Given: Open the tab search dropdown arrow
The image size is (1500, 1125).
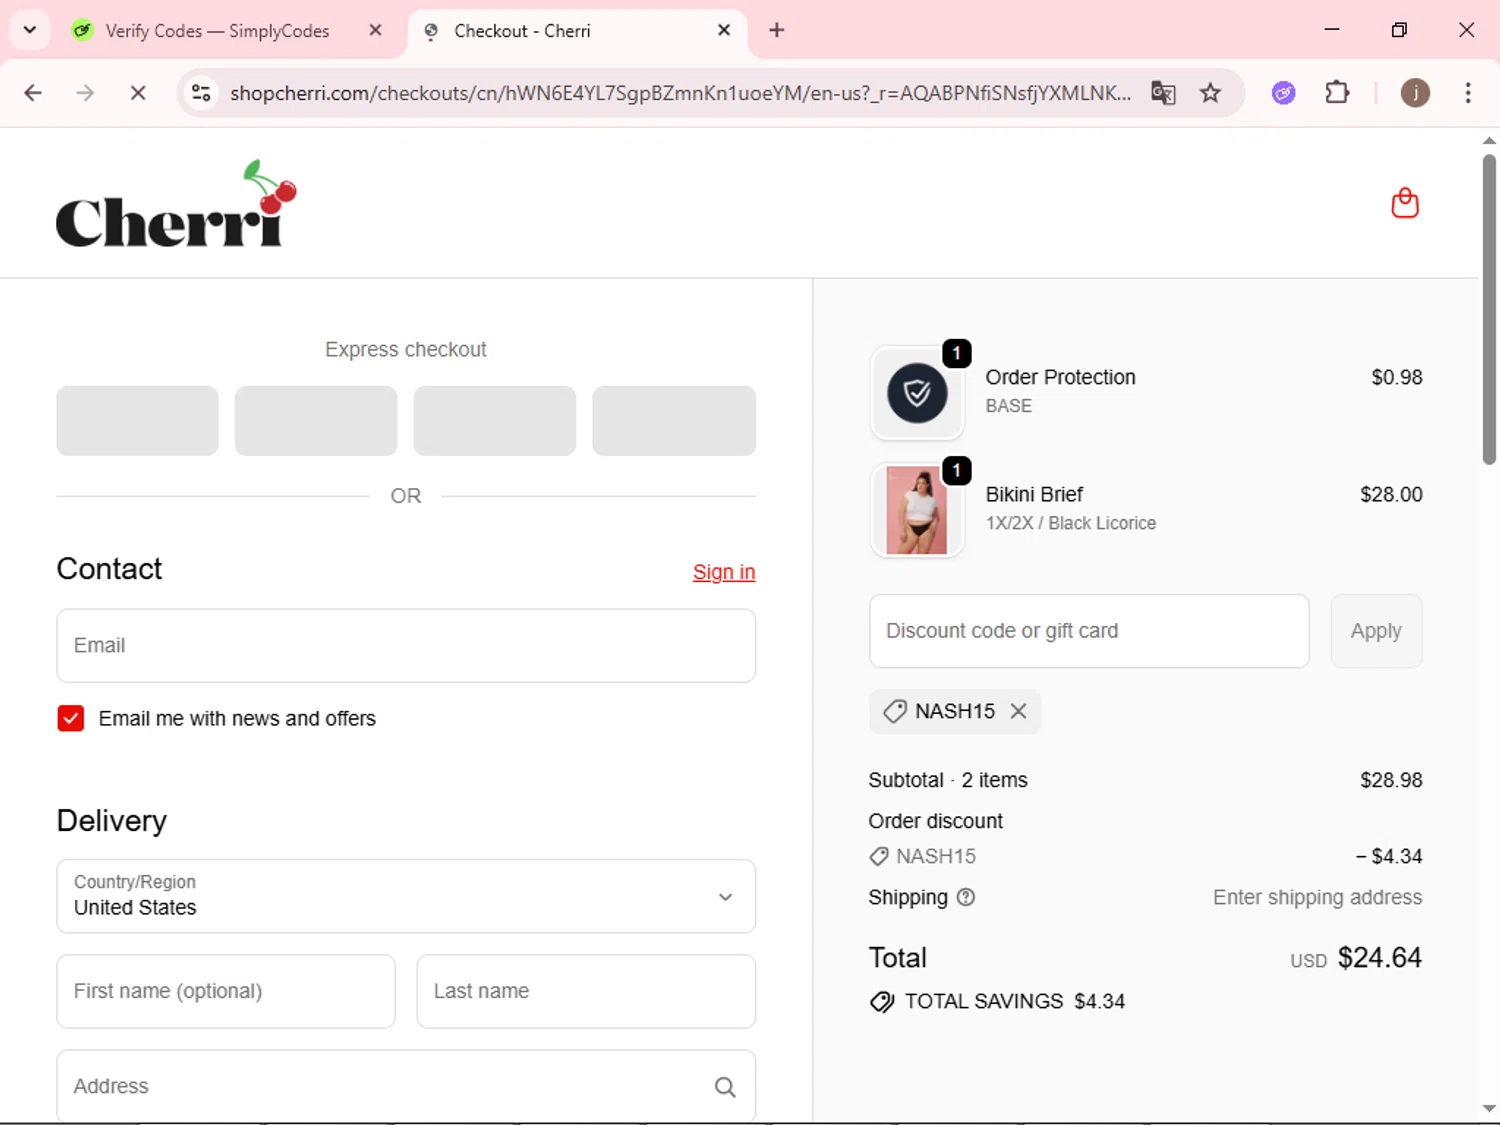Looking at the screenshot, I should [x=30, y=30].
